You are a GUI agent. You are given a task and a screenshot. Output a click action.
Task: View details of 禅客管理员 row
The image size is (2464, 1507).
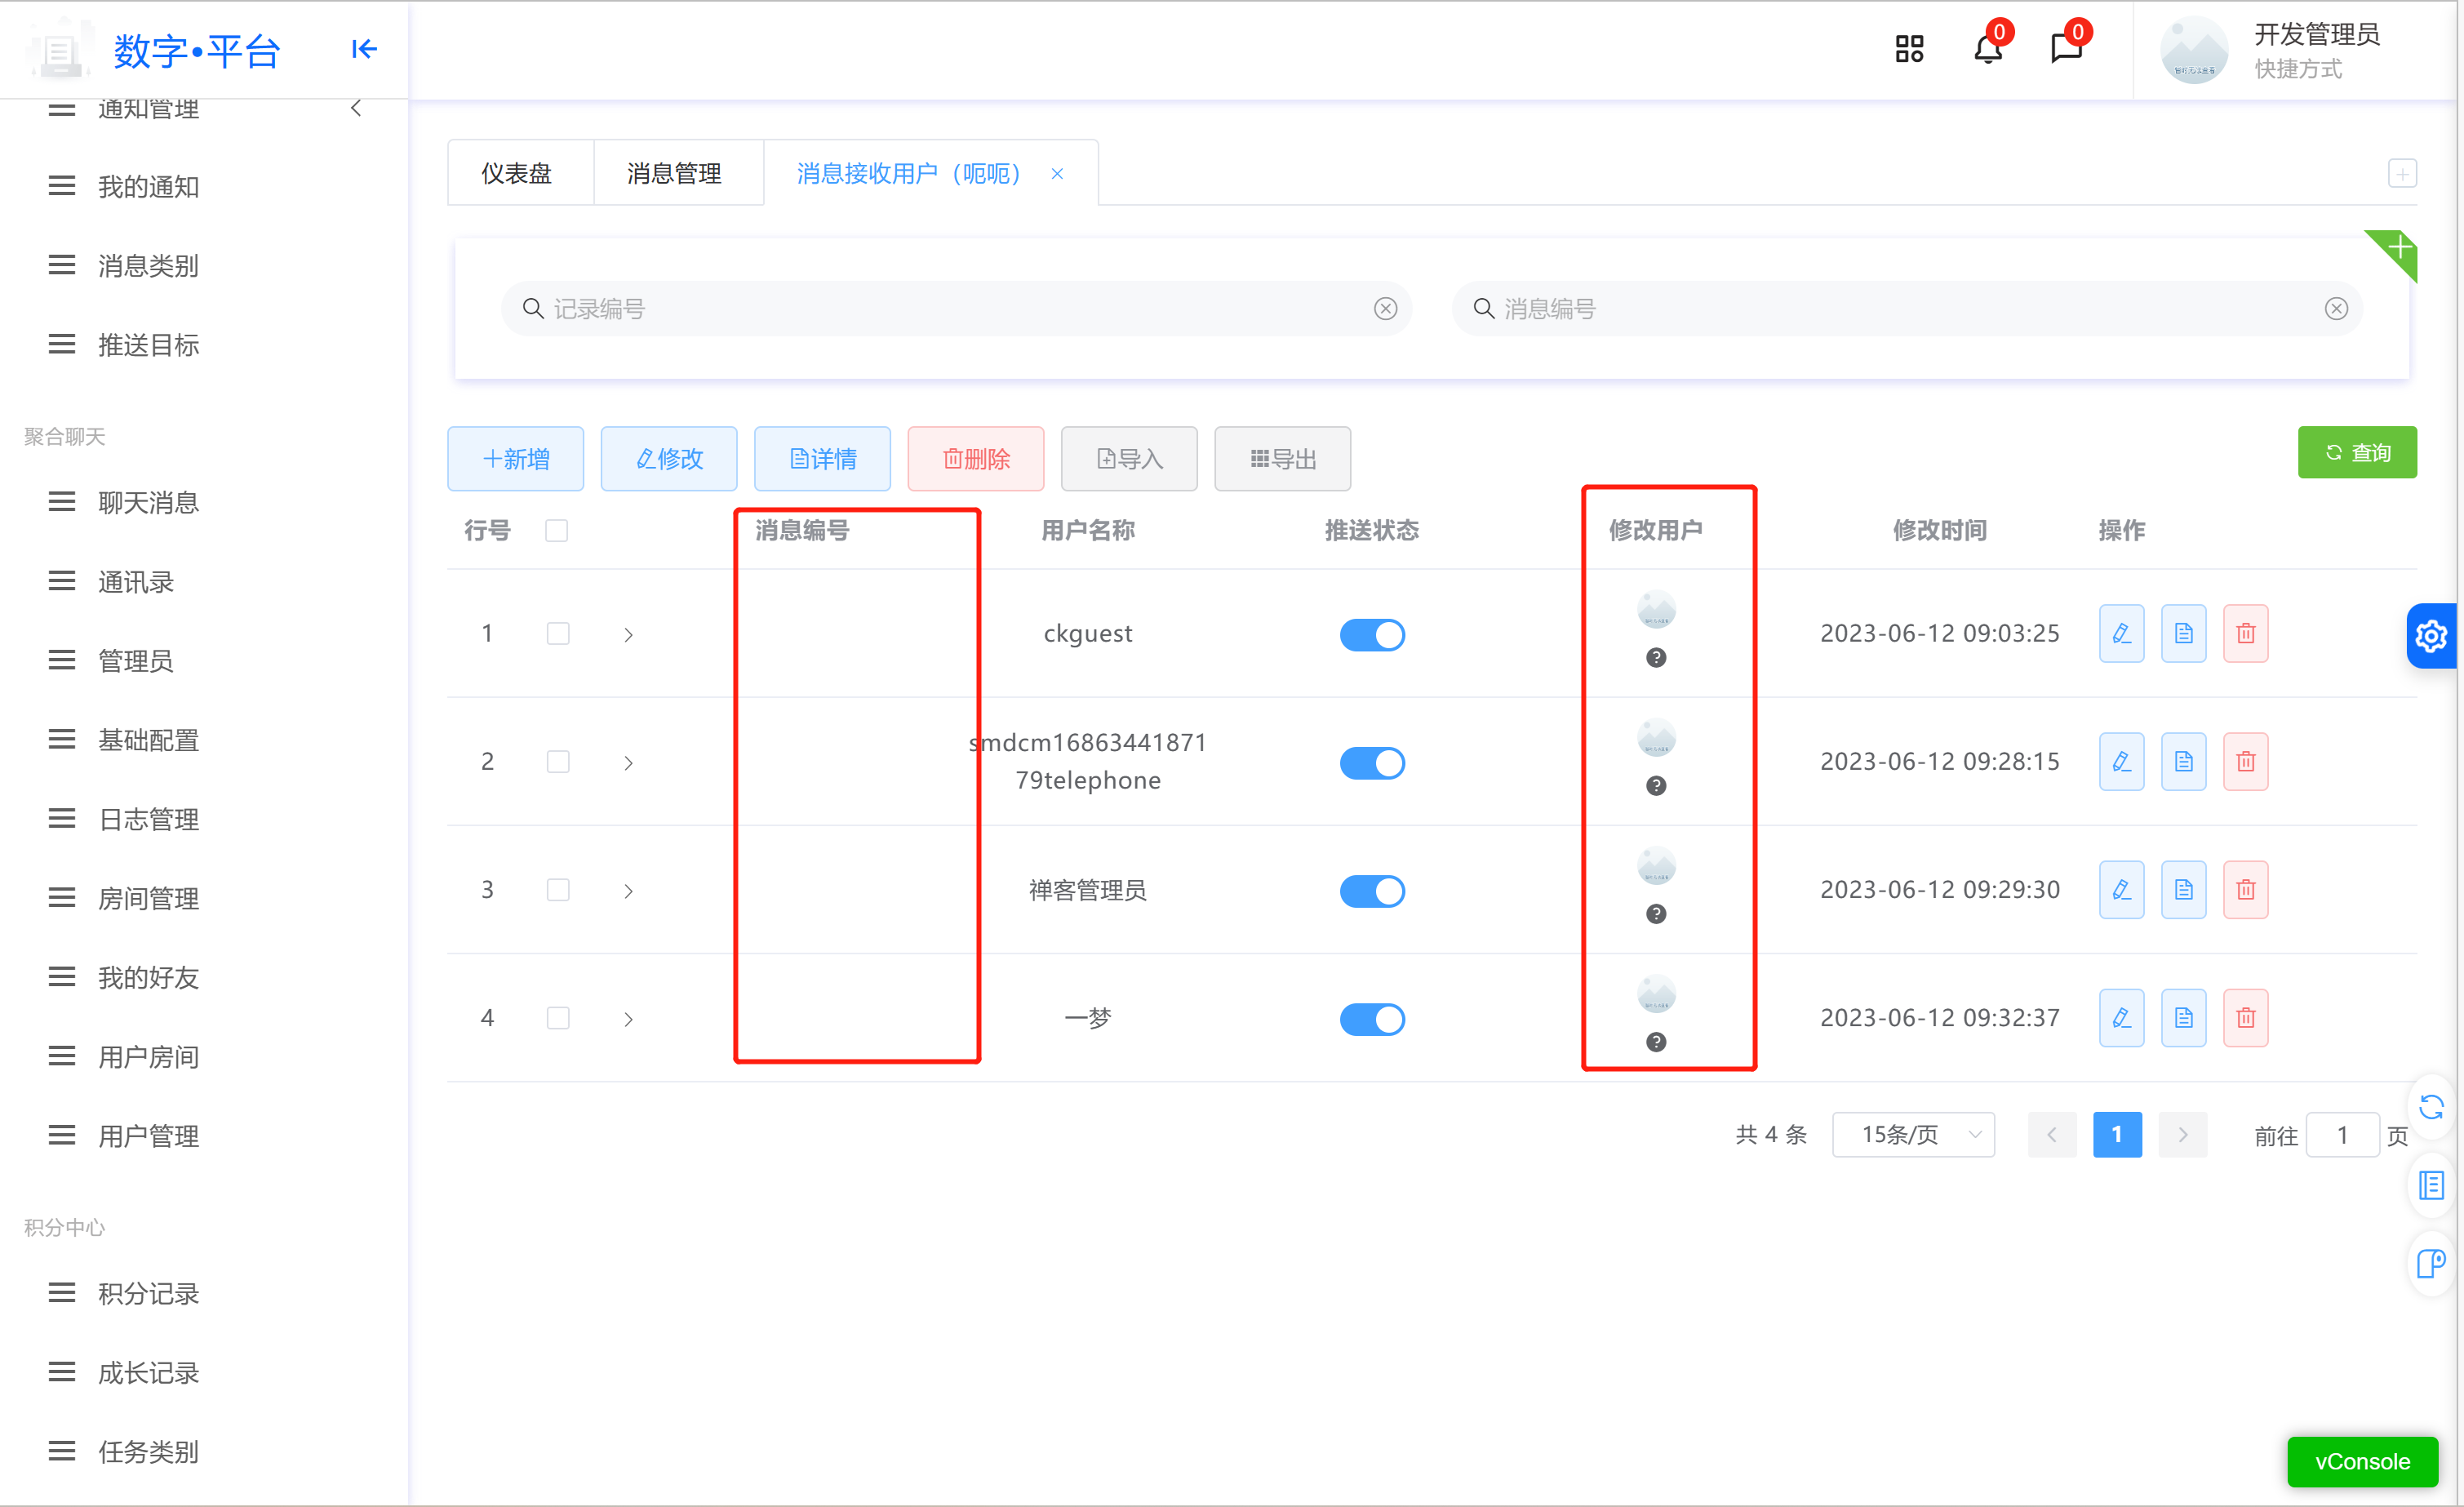click(2183, 889)
